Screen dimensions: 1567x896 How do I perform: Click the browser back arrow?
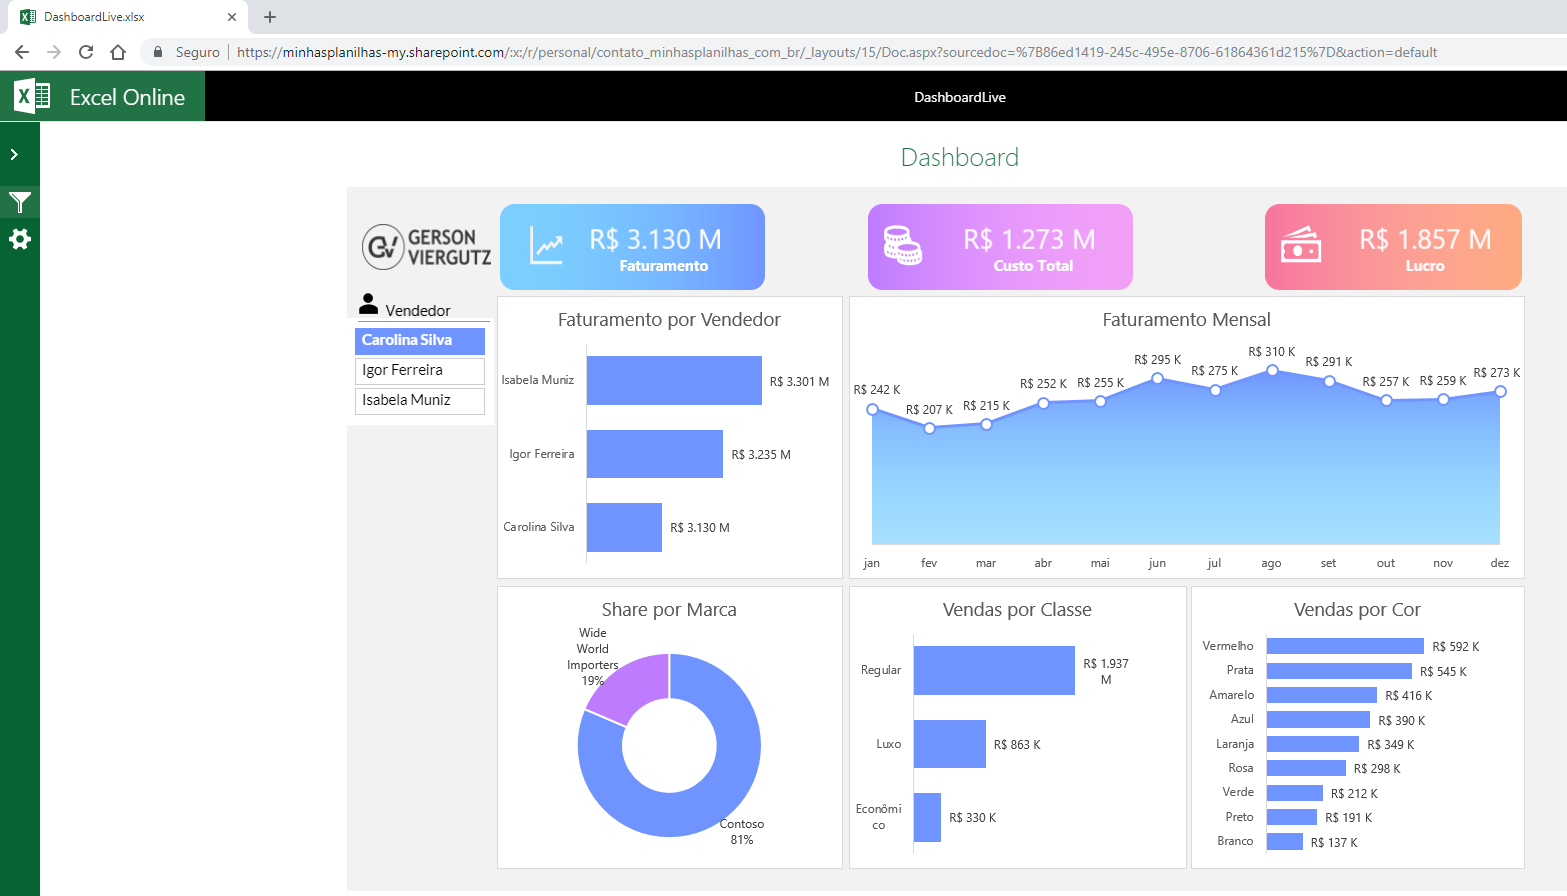(21, 51)
